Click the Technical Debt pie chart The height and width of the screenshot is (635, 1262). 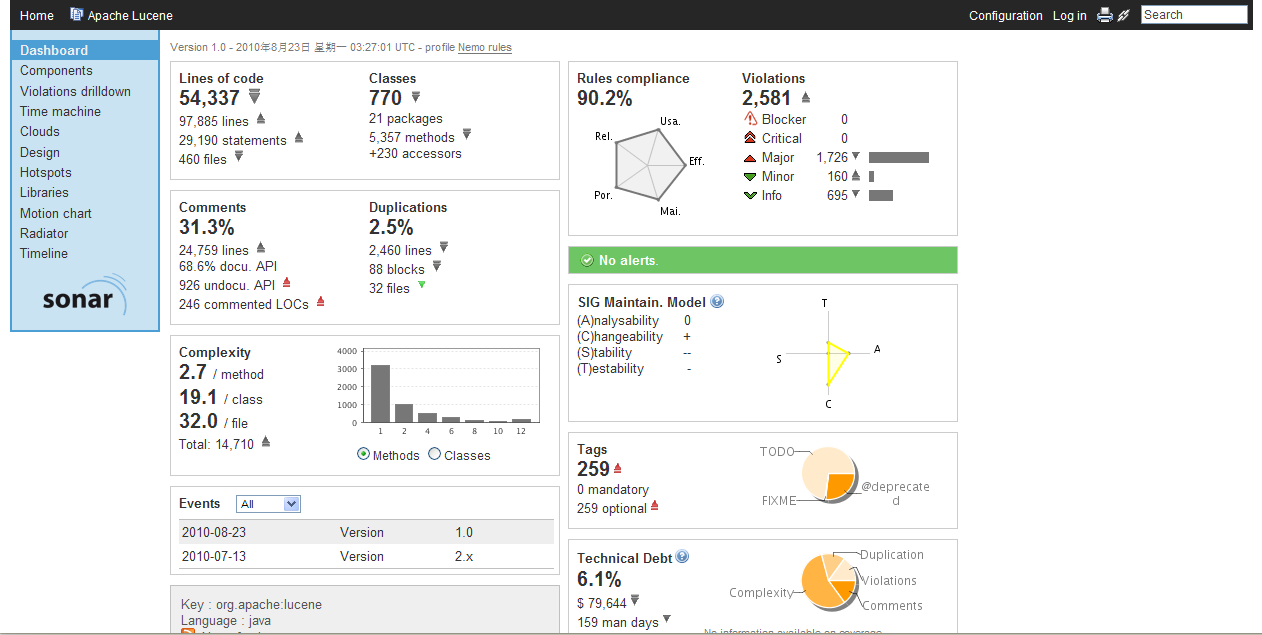coord(829,581)
